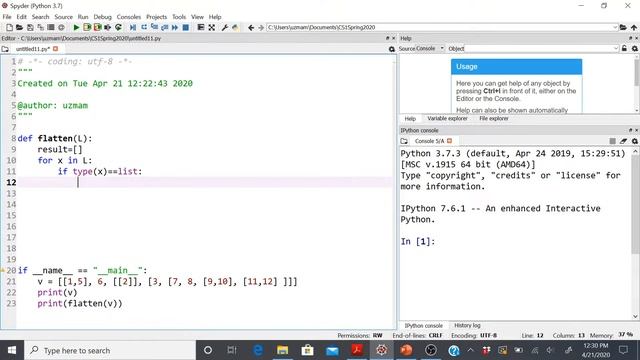Viewport: 640px width, 360px height.
Task: Create a new file from toolbar
Action: click(9, 27)
